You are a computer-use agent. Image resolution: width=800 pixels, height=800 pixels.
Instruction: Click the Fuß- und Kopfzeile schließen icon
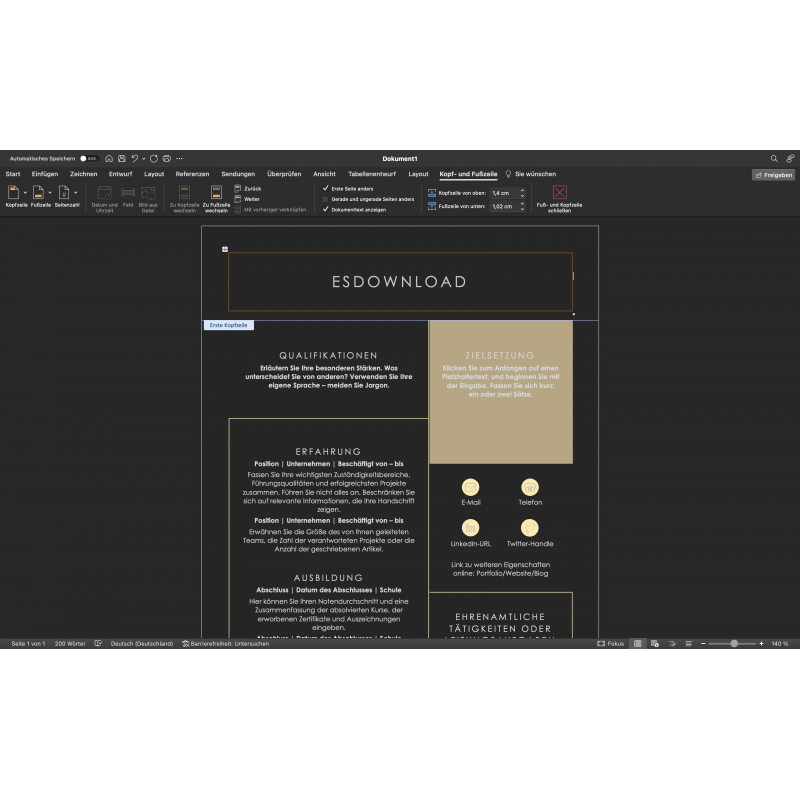559,192
